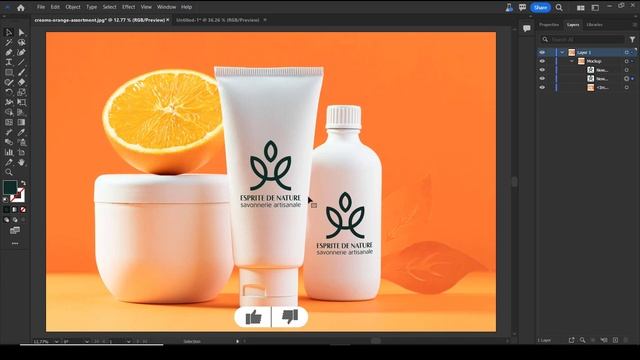Open the Window menu

point(167,7)
